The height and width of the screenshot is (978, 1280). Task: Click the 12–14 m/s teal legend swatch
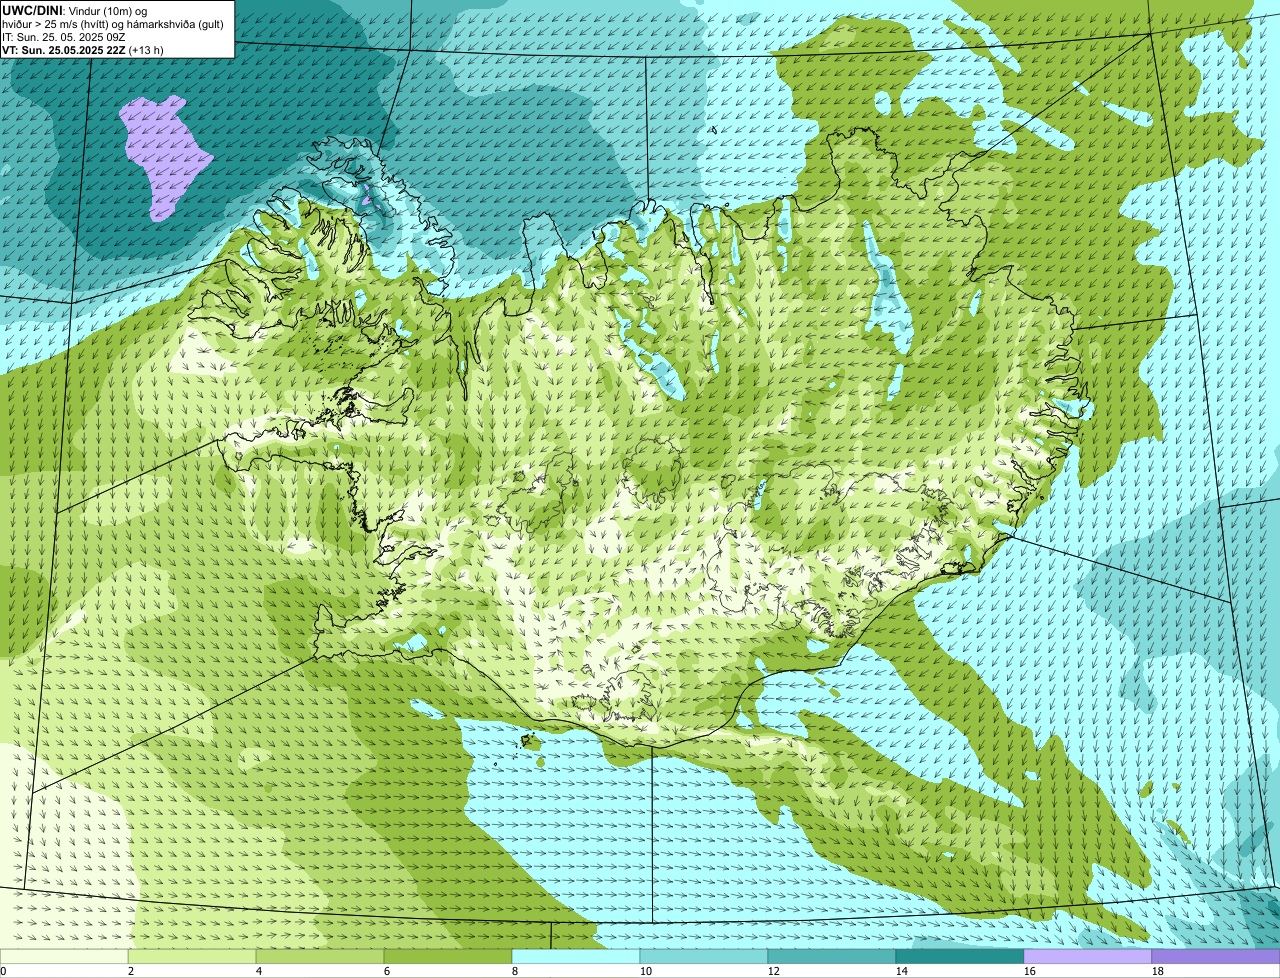click(x=832, y=956)
